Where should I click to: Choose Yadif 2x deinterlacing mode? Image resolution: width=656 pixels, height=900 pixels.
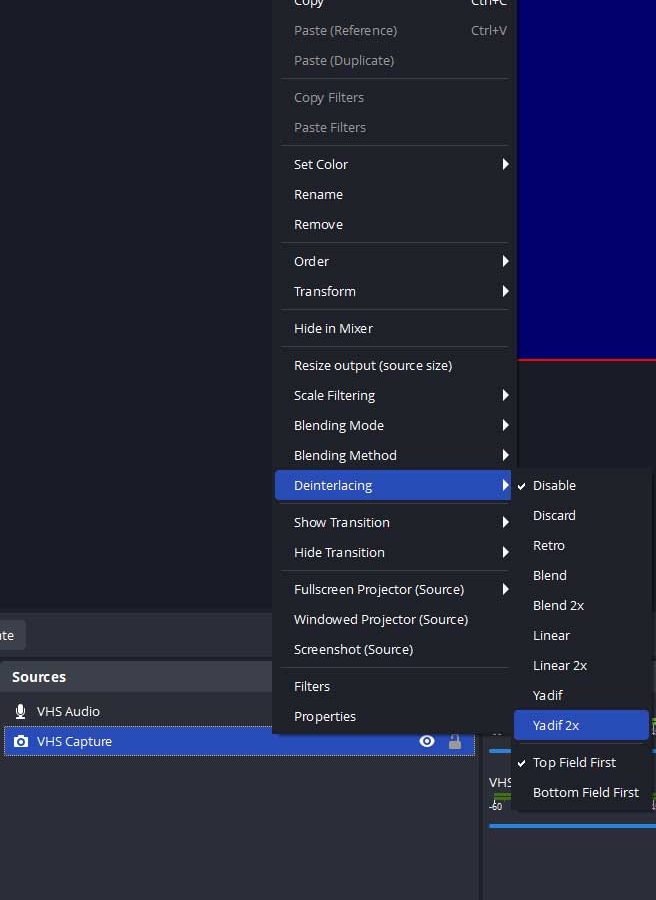(x=556, y=725)
